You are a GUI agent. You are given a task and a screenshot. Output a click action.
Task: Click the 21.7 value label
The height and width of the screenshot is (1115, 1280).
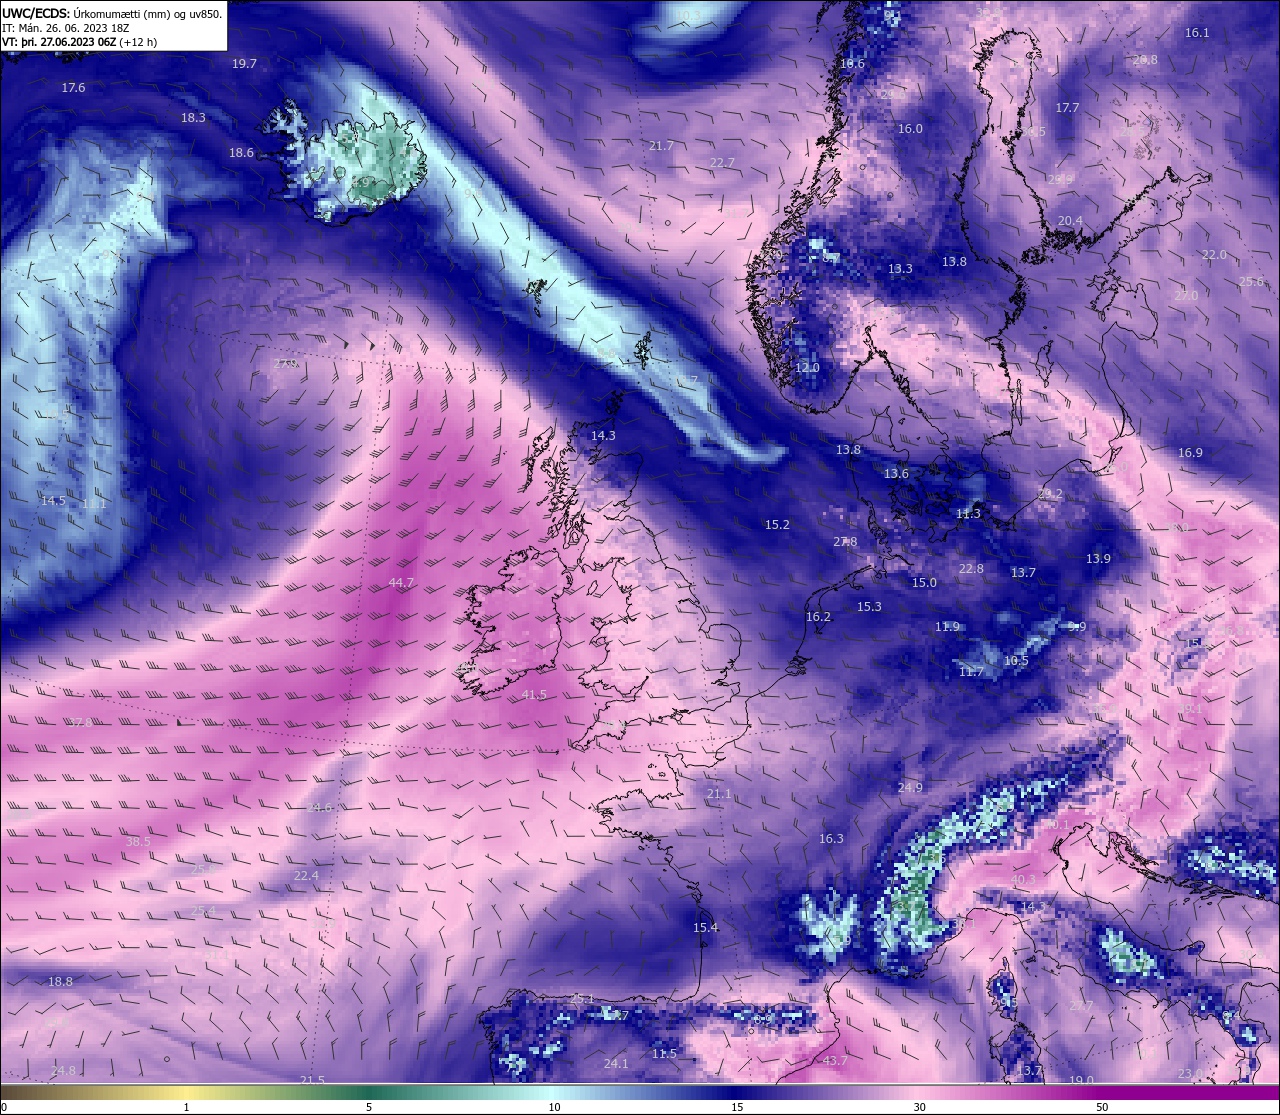coord(660,146)
